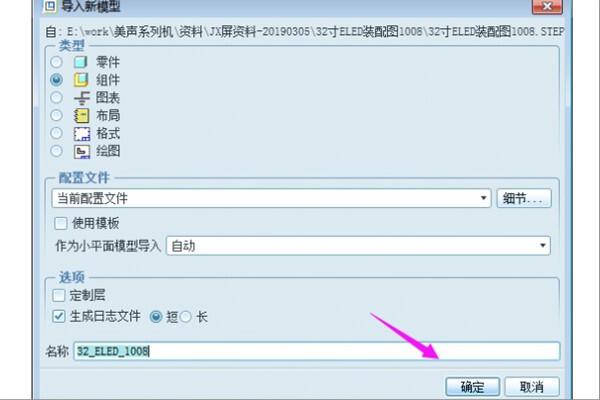
Task: Select the 短 log radio button
Action: [x=156, y=317]
